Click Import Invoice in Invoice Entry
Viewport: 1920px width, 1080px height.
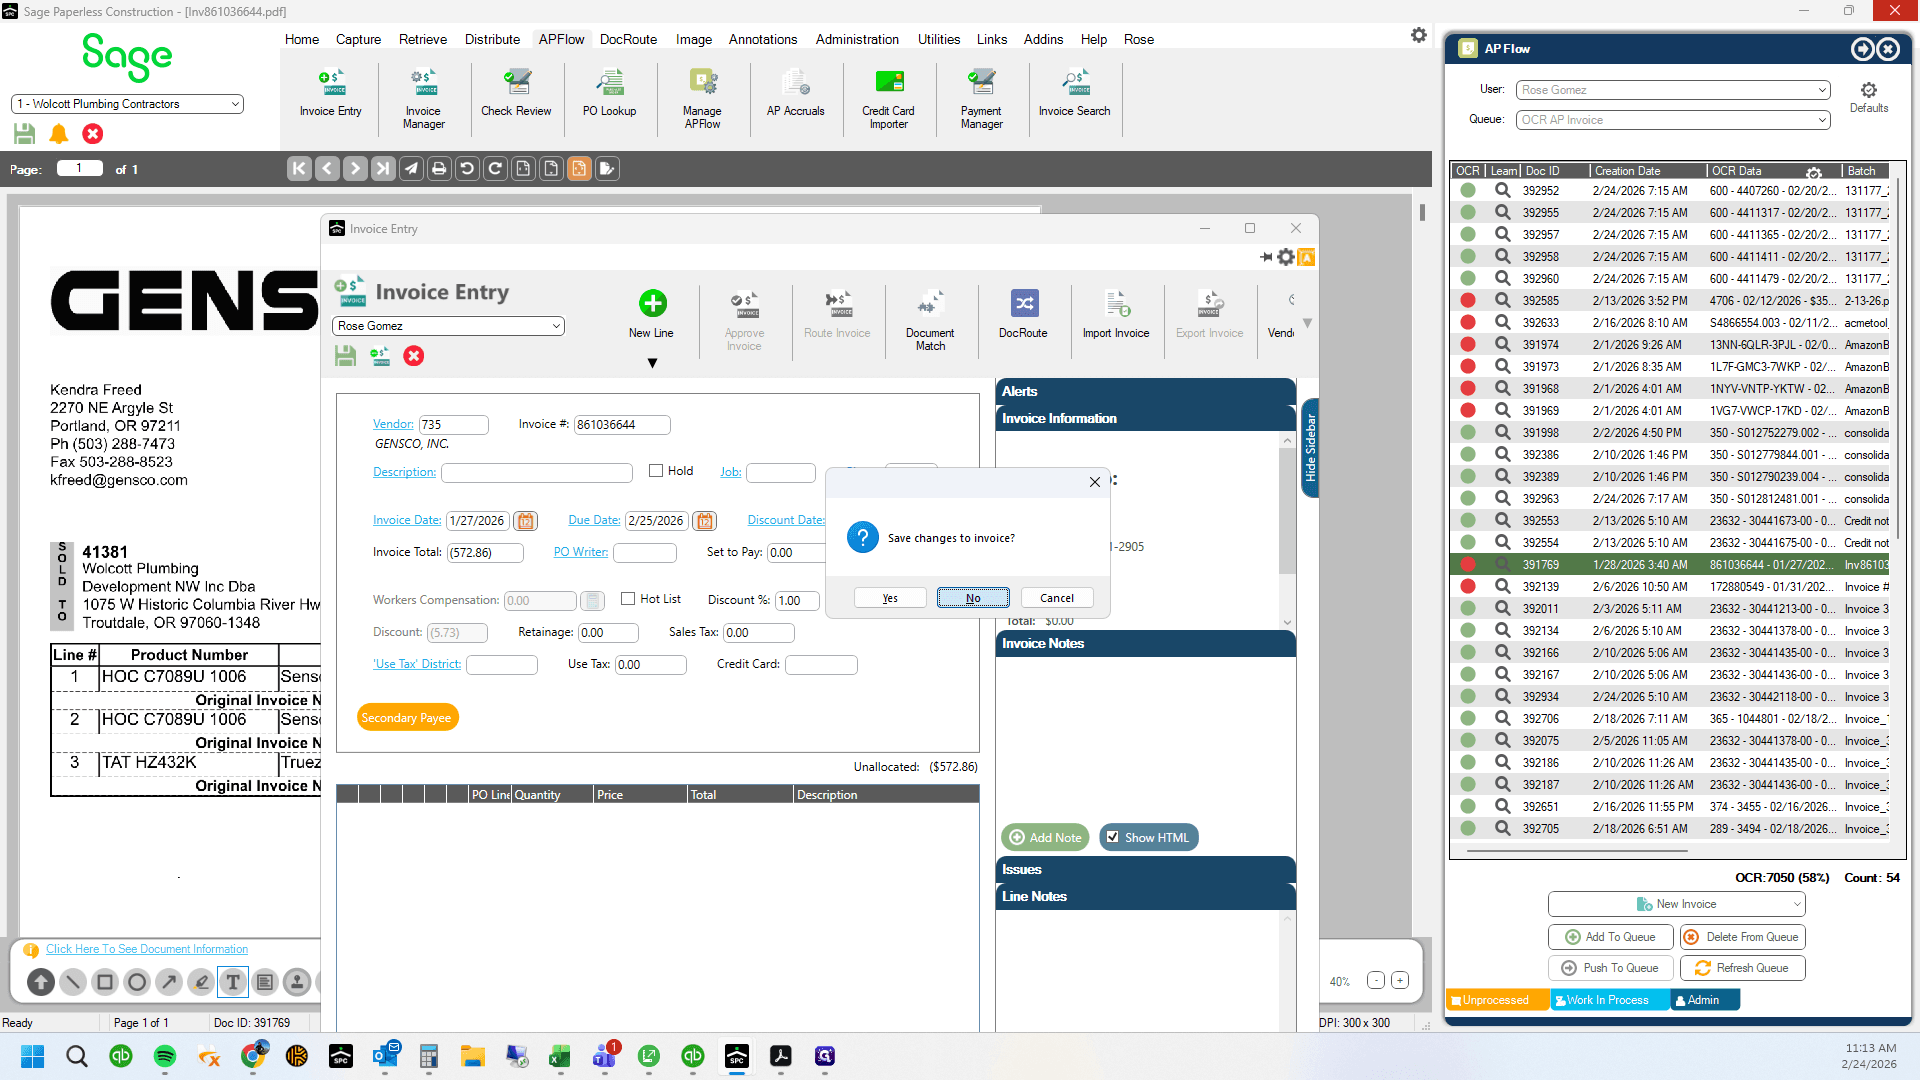[1116, 314]
